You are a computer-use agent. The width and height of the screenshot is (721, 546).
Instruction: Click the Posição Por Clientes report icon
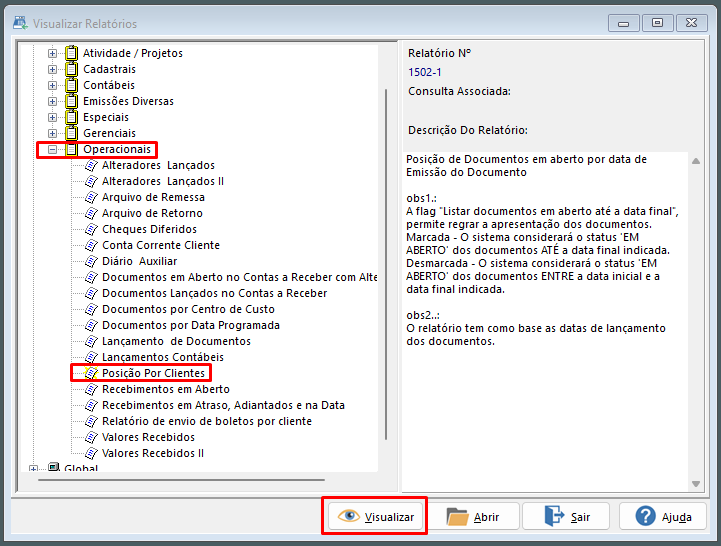coord(92,373)
